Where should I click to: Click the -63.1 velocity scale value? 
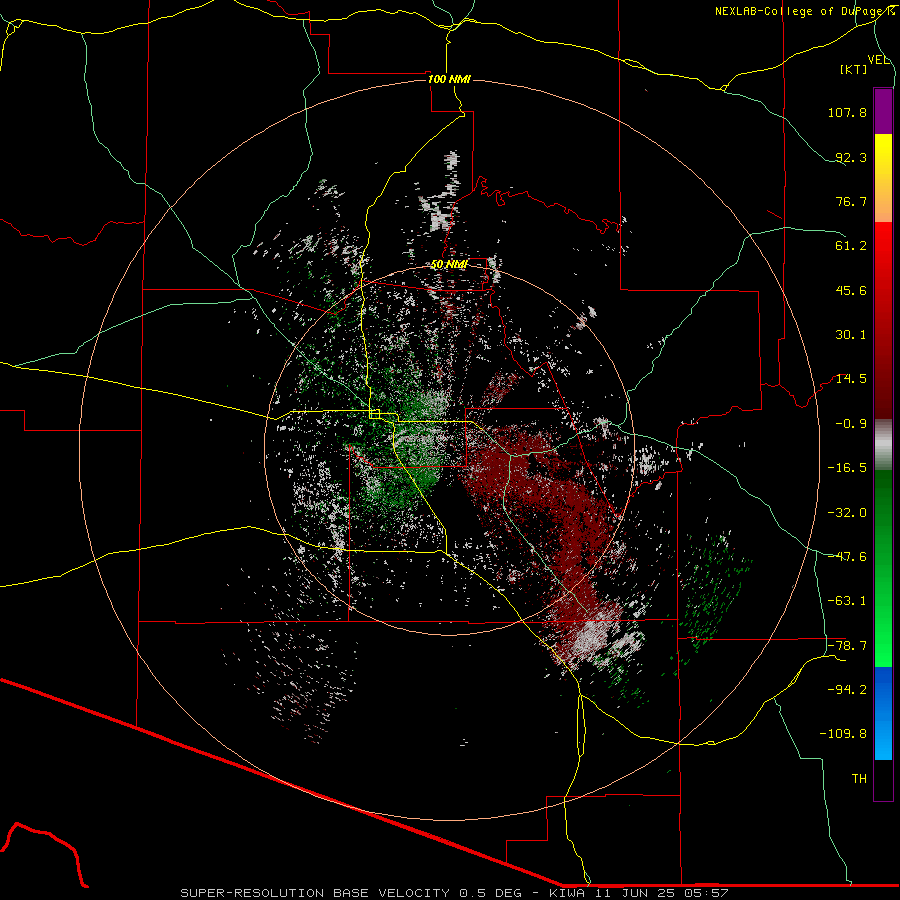click(x=847, y=601)
